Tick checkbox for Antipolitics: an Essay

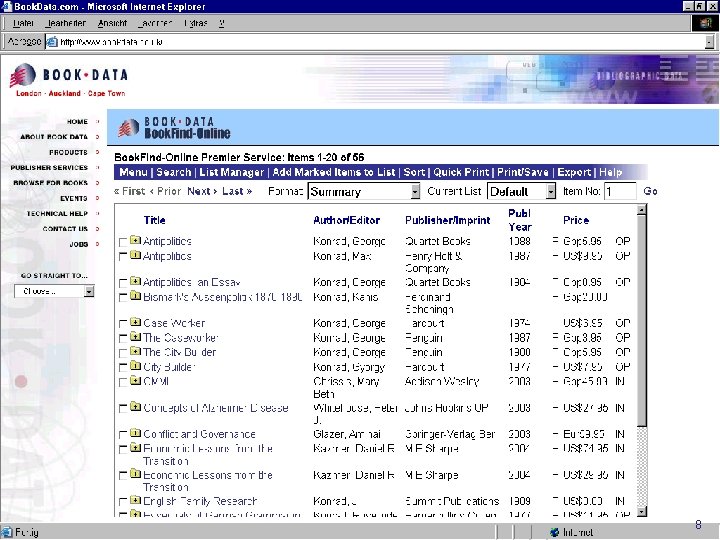pos(123,283)
